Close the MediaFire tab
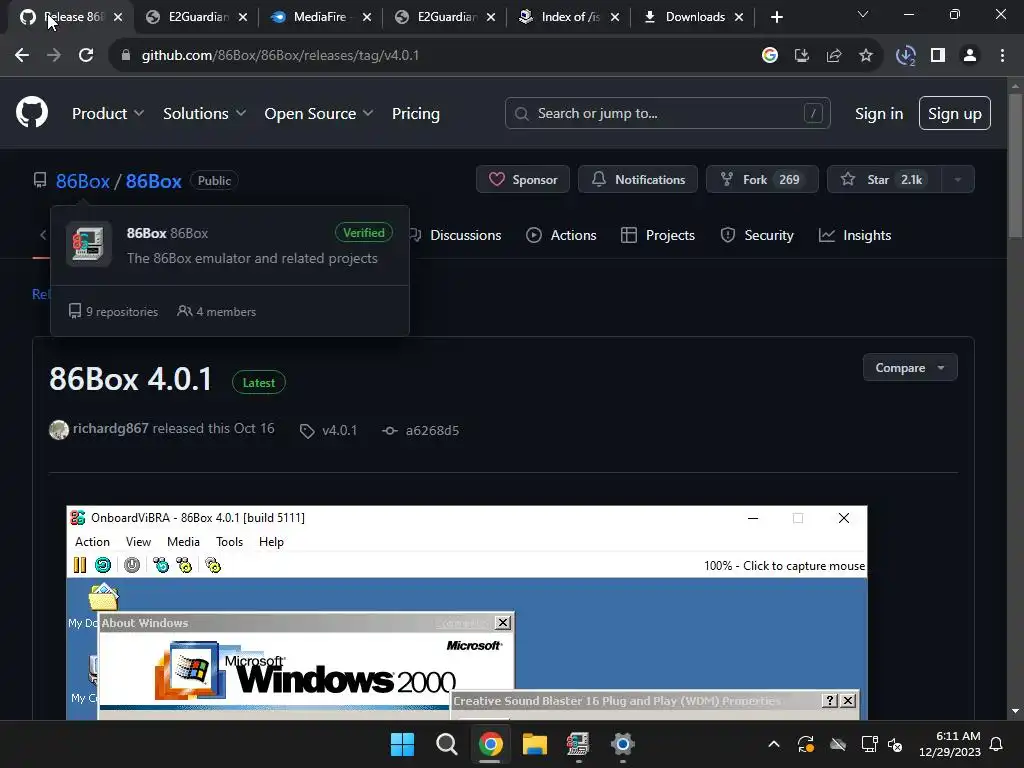The height and width of the screenshot is (768, 1024). point(367,18)
